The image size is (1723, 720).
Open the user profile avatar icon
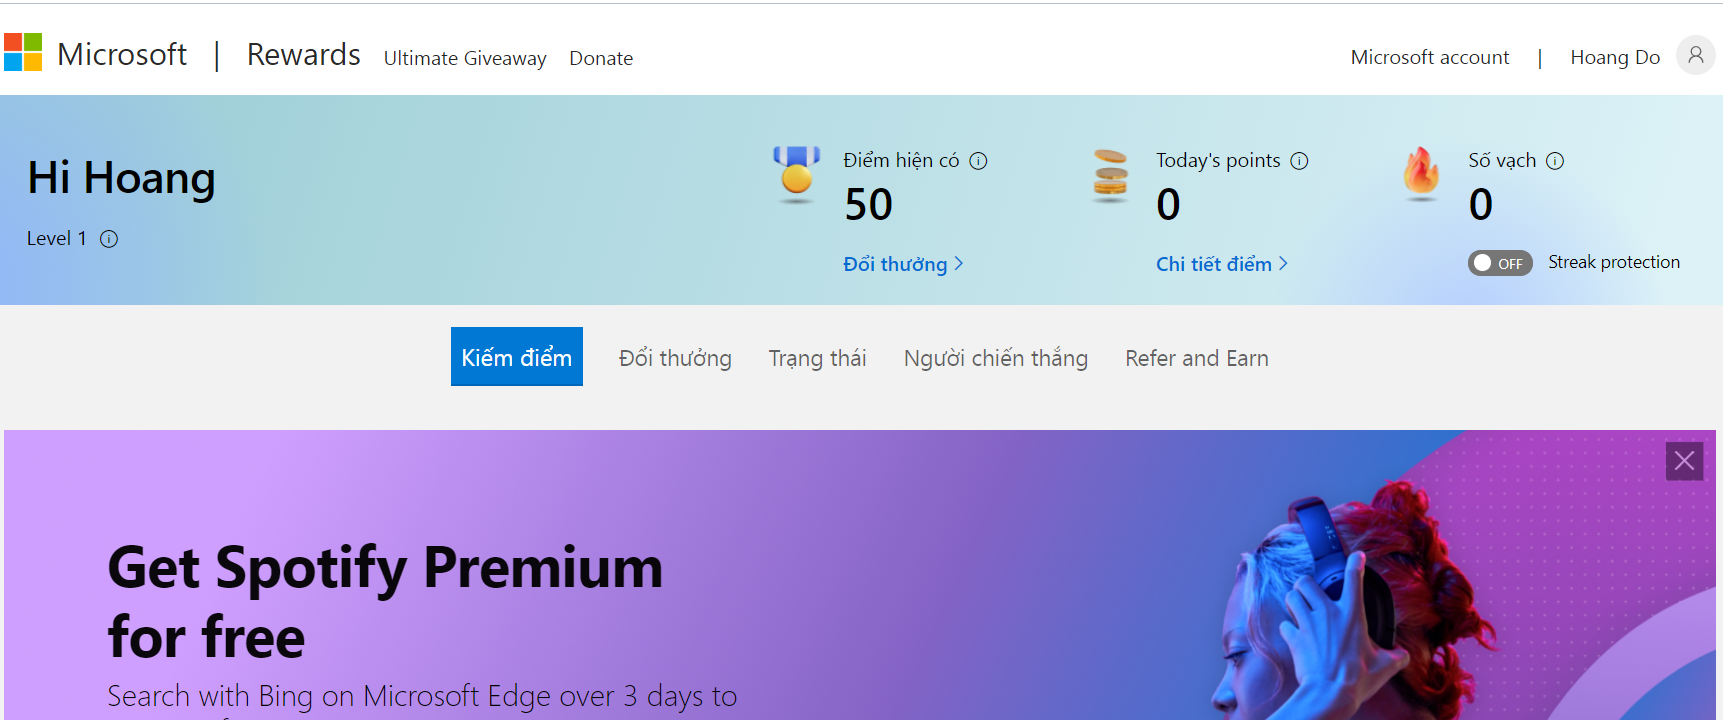(1695, 56)
